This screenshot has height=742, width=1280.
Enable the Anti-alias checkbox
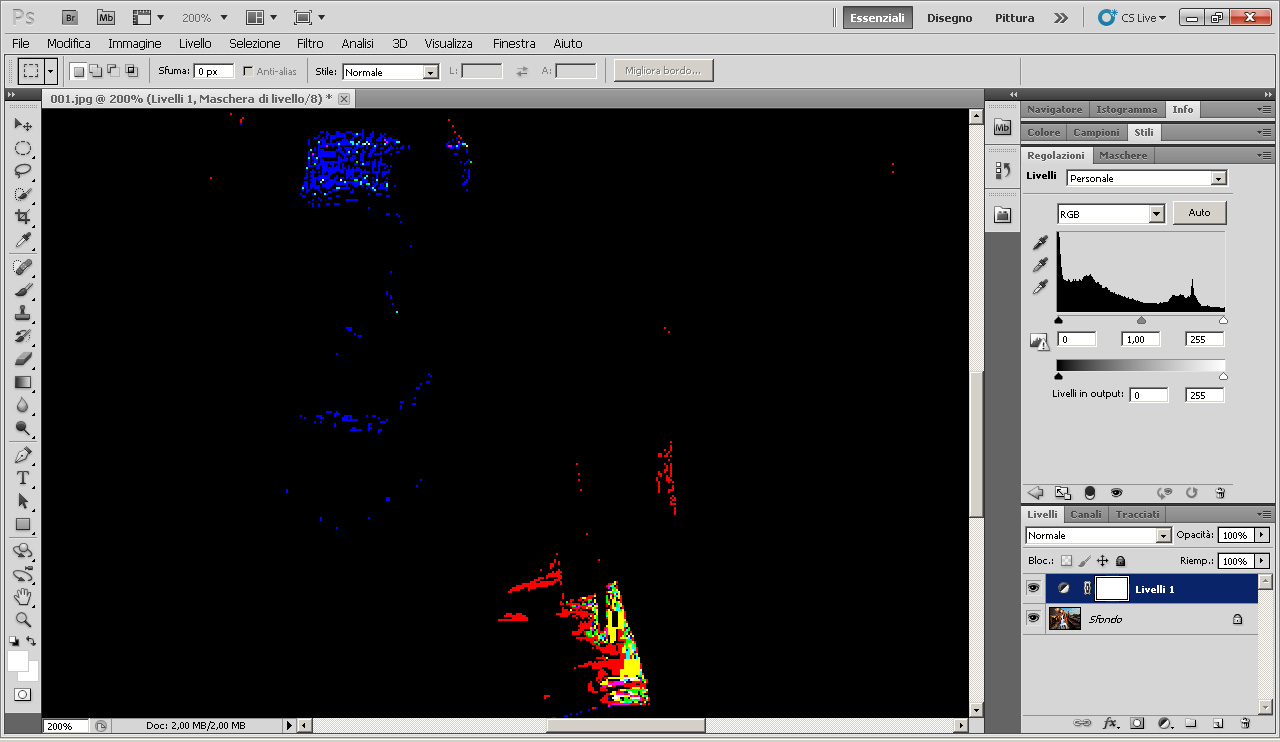pos(248,71)
